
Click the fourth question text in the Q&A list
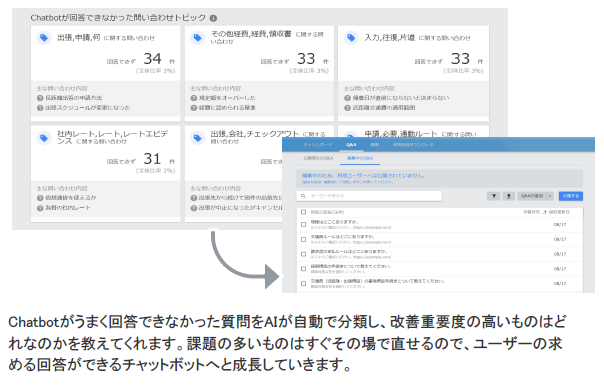pos(351,266)
